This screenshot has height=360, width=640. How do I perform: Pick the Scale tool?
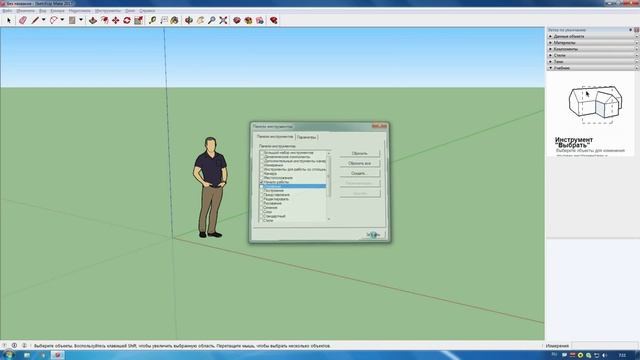138,20
